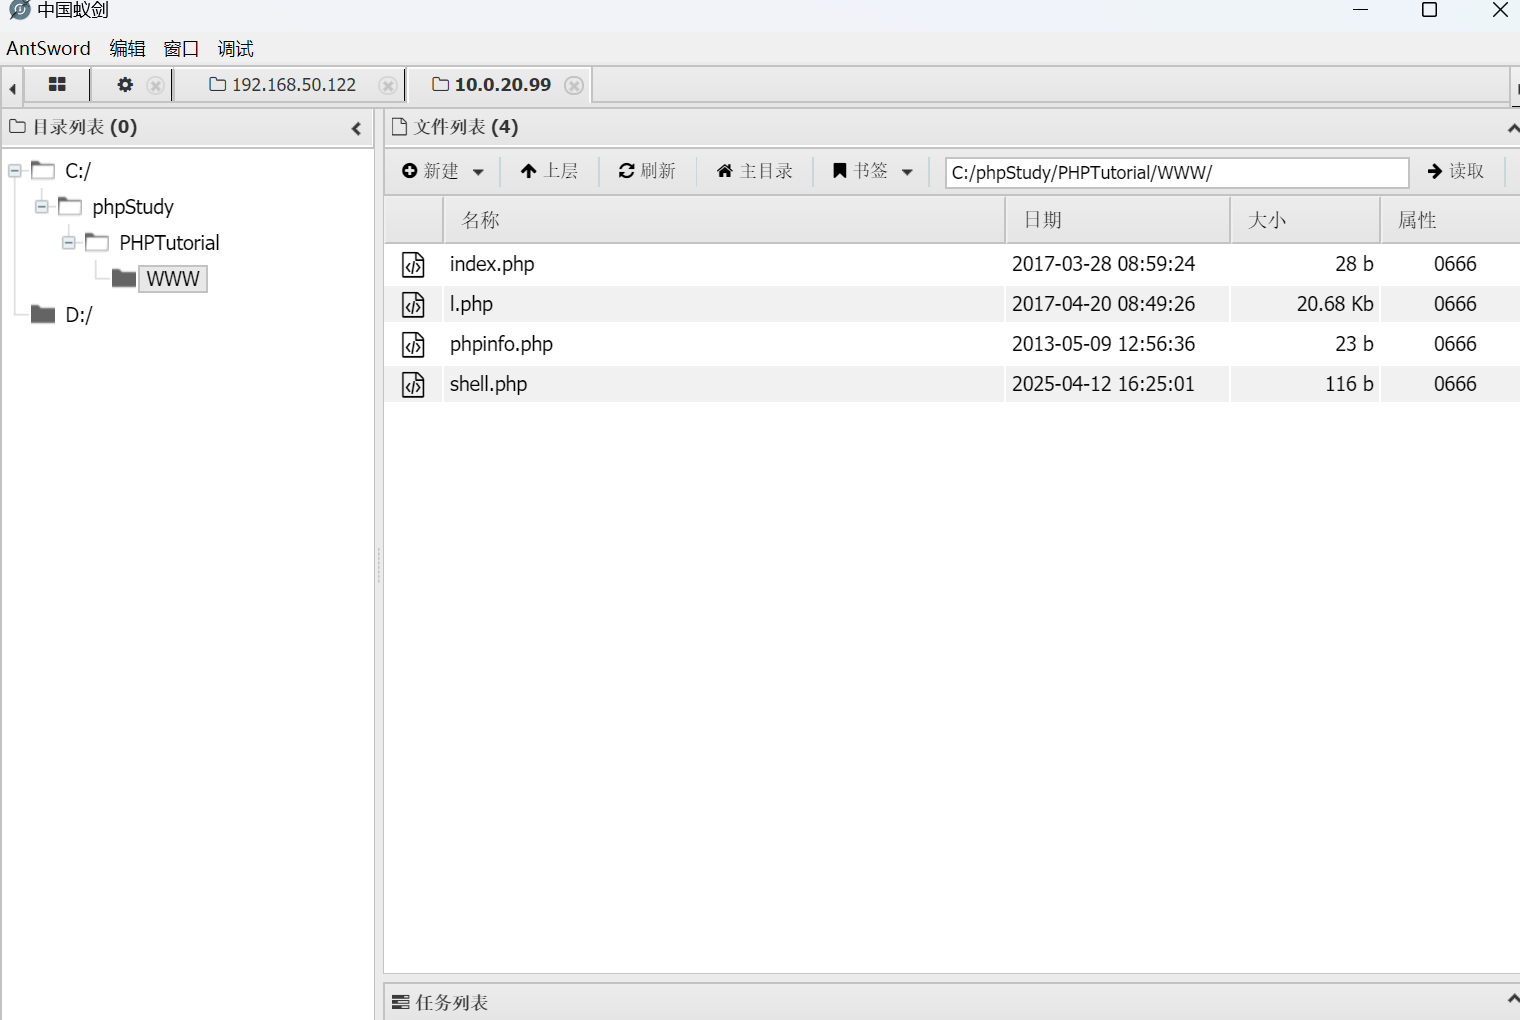Click the size 20.68 Kb cell

coord(1335,304)
